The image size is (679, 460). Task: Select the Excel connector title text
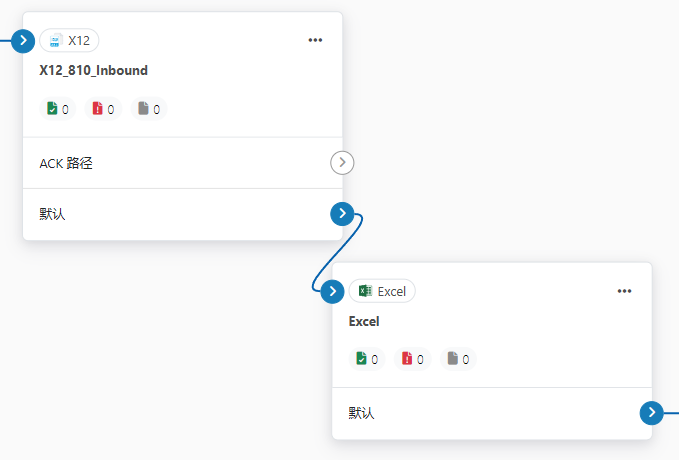pos(364,322)
